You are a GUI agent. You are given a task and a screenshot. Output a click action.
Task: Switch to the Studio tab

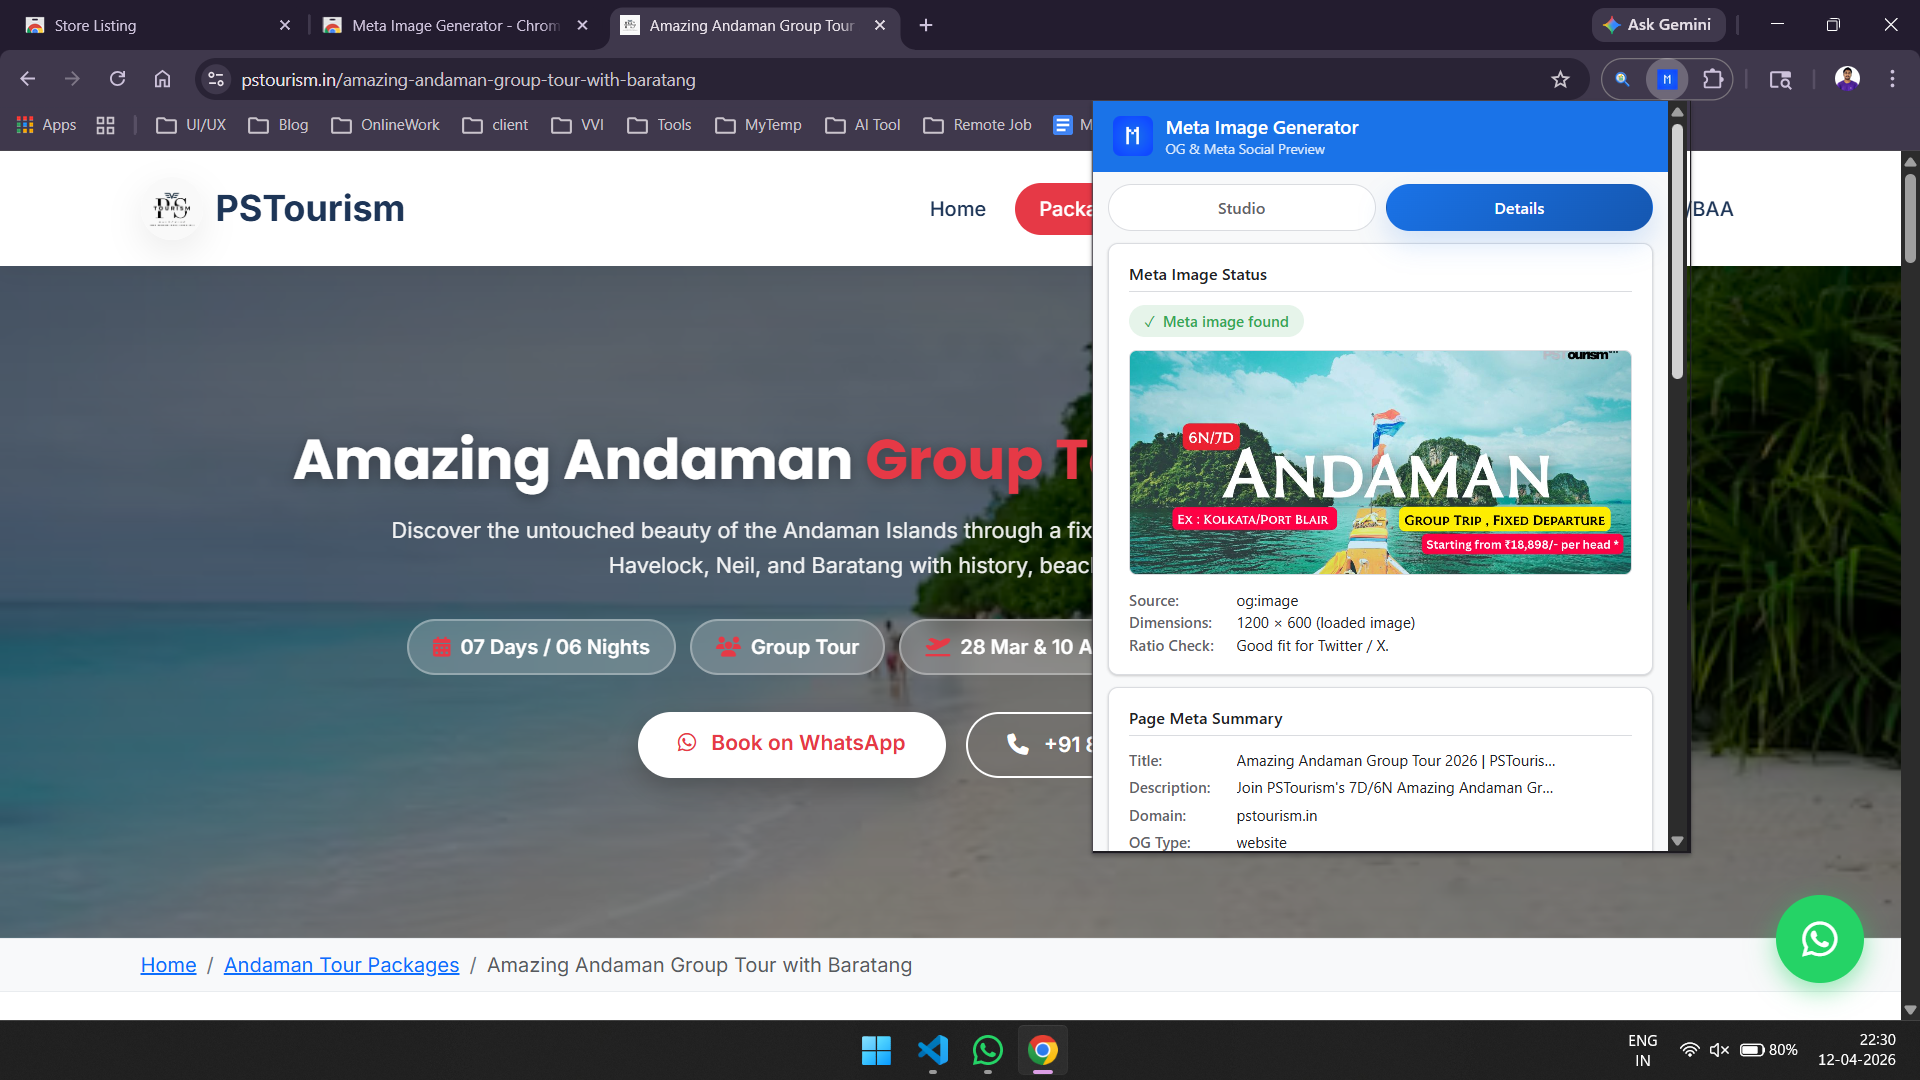[x=1241, y=208]
